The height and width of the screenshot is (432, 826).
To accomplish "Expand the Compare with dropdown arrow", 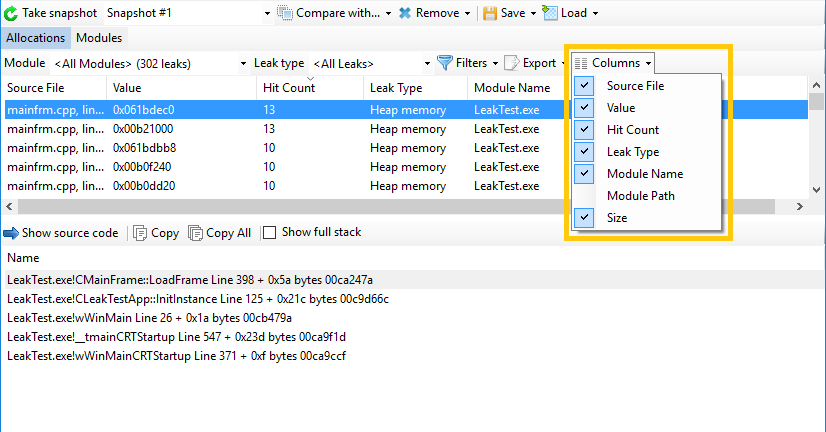I will 388,14.
